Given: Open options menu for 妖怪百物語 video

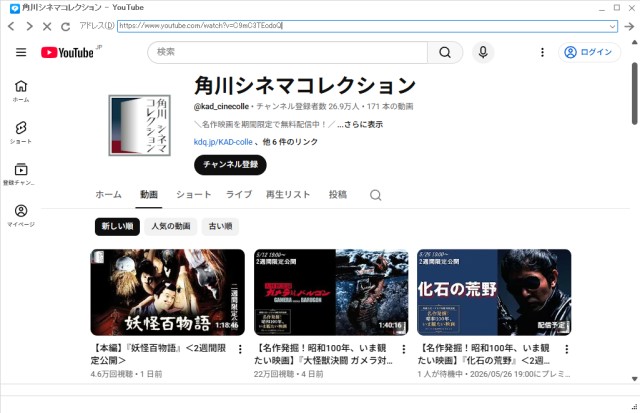Looking at the screenshot, I should [240, 349].
